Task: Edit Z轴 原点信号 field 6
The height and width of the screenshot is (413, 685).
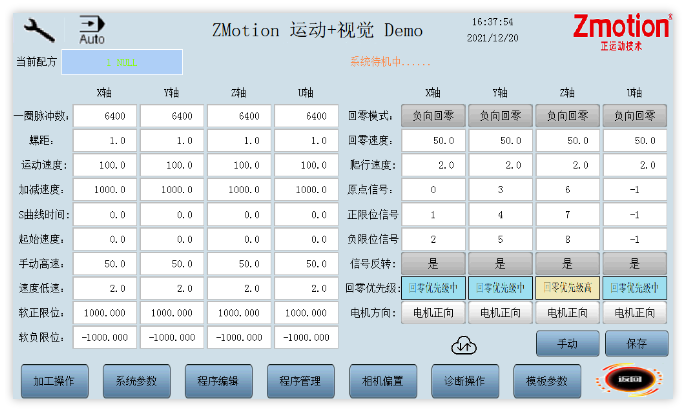Action: 567,189
